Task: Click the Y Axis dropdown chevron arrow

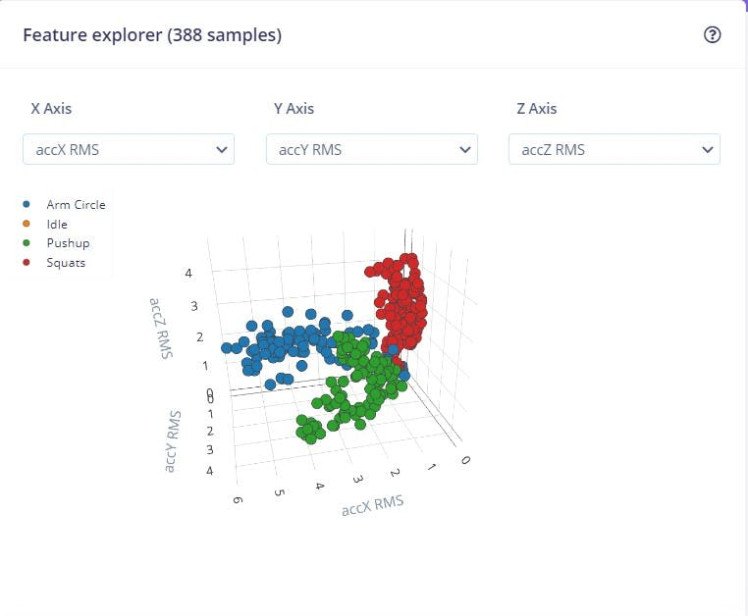Action: (x=464, y=150)
